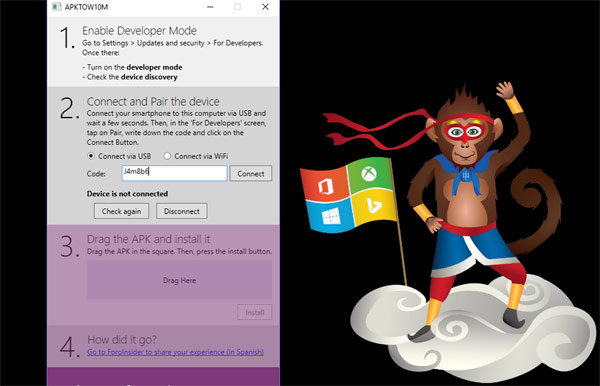600x386 pixels.
Task: Click the 'Connect and Pair the device' heading
Action: [x=153, y=101]
